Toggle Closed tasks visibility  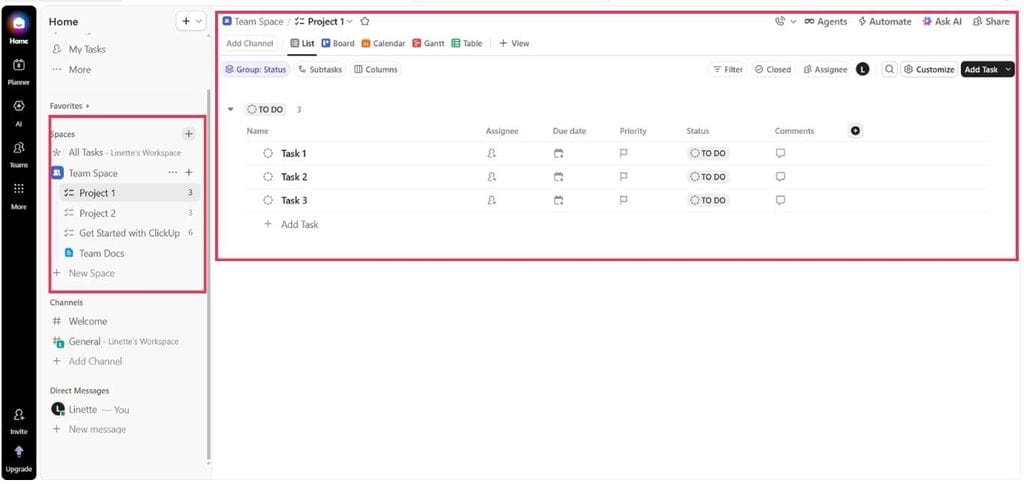[772, 69]
